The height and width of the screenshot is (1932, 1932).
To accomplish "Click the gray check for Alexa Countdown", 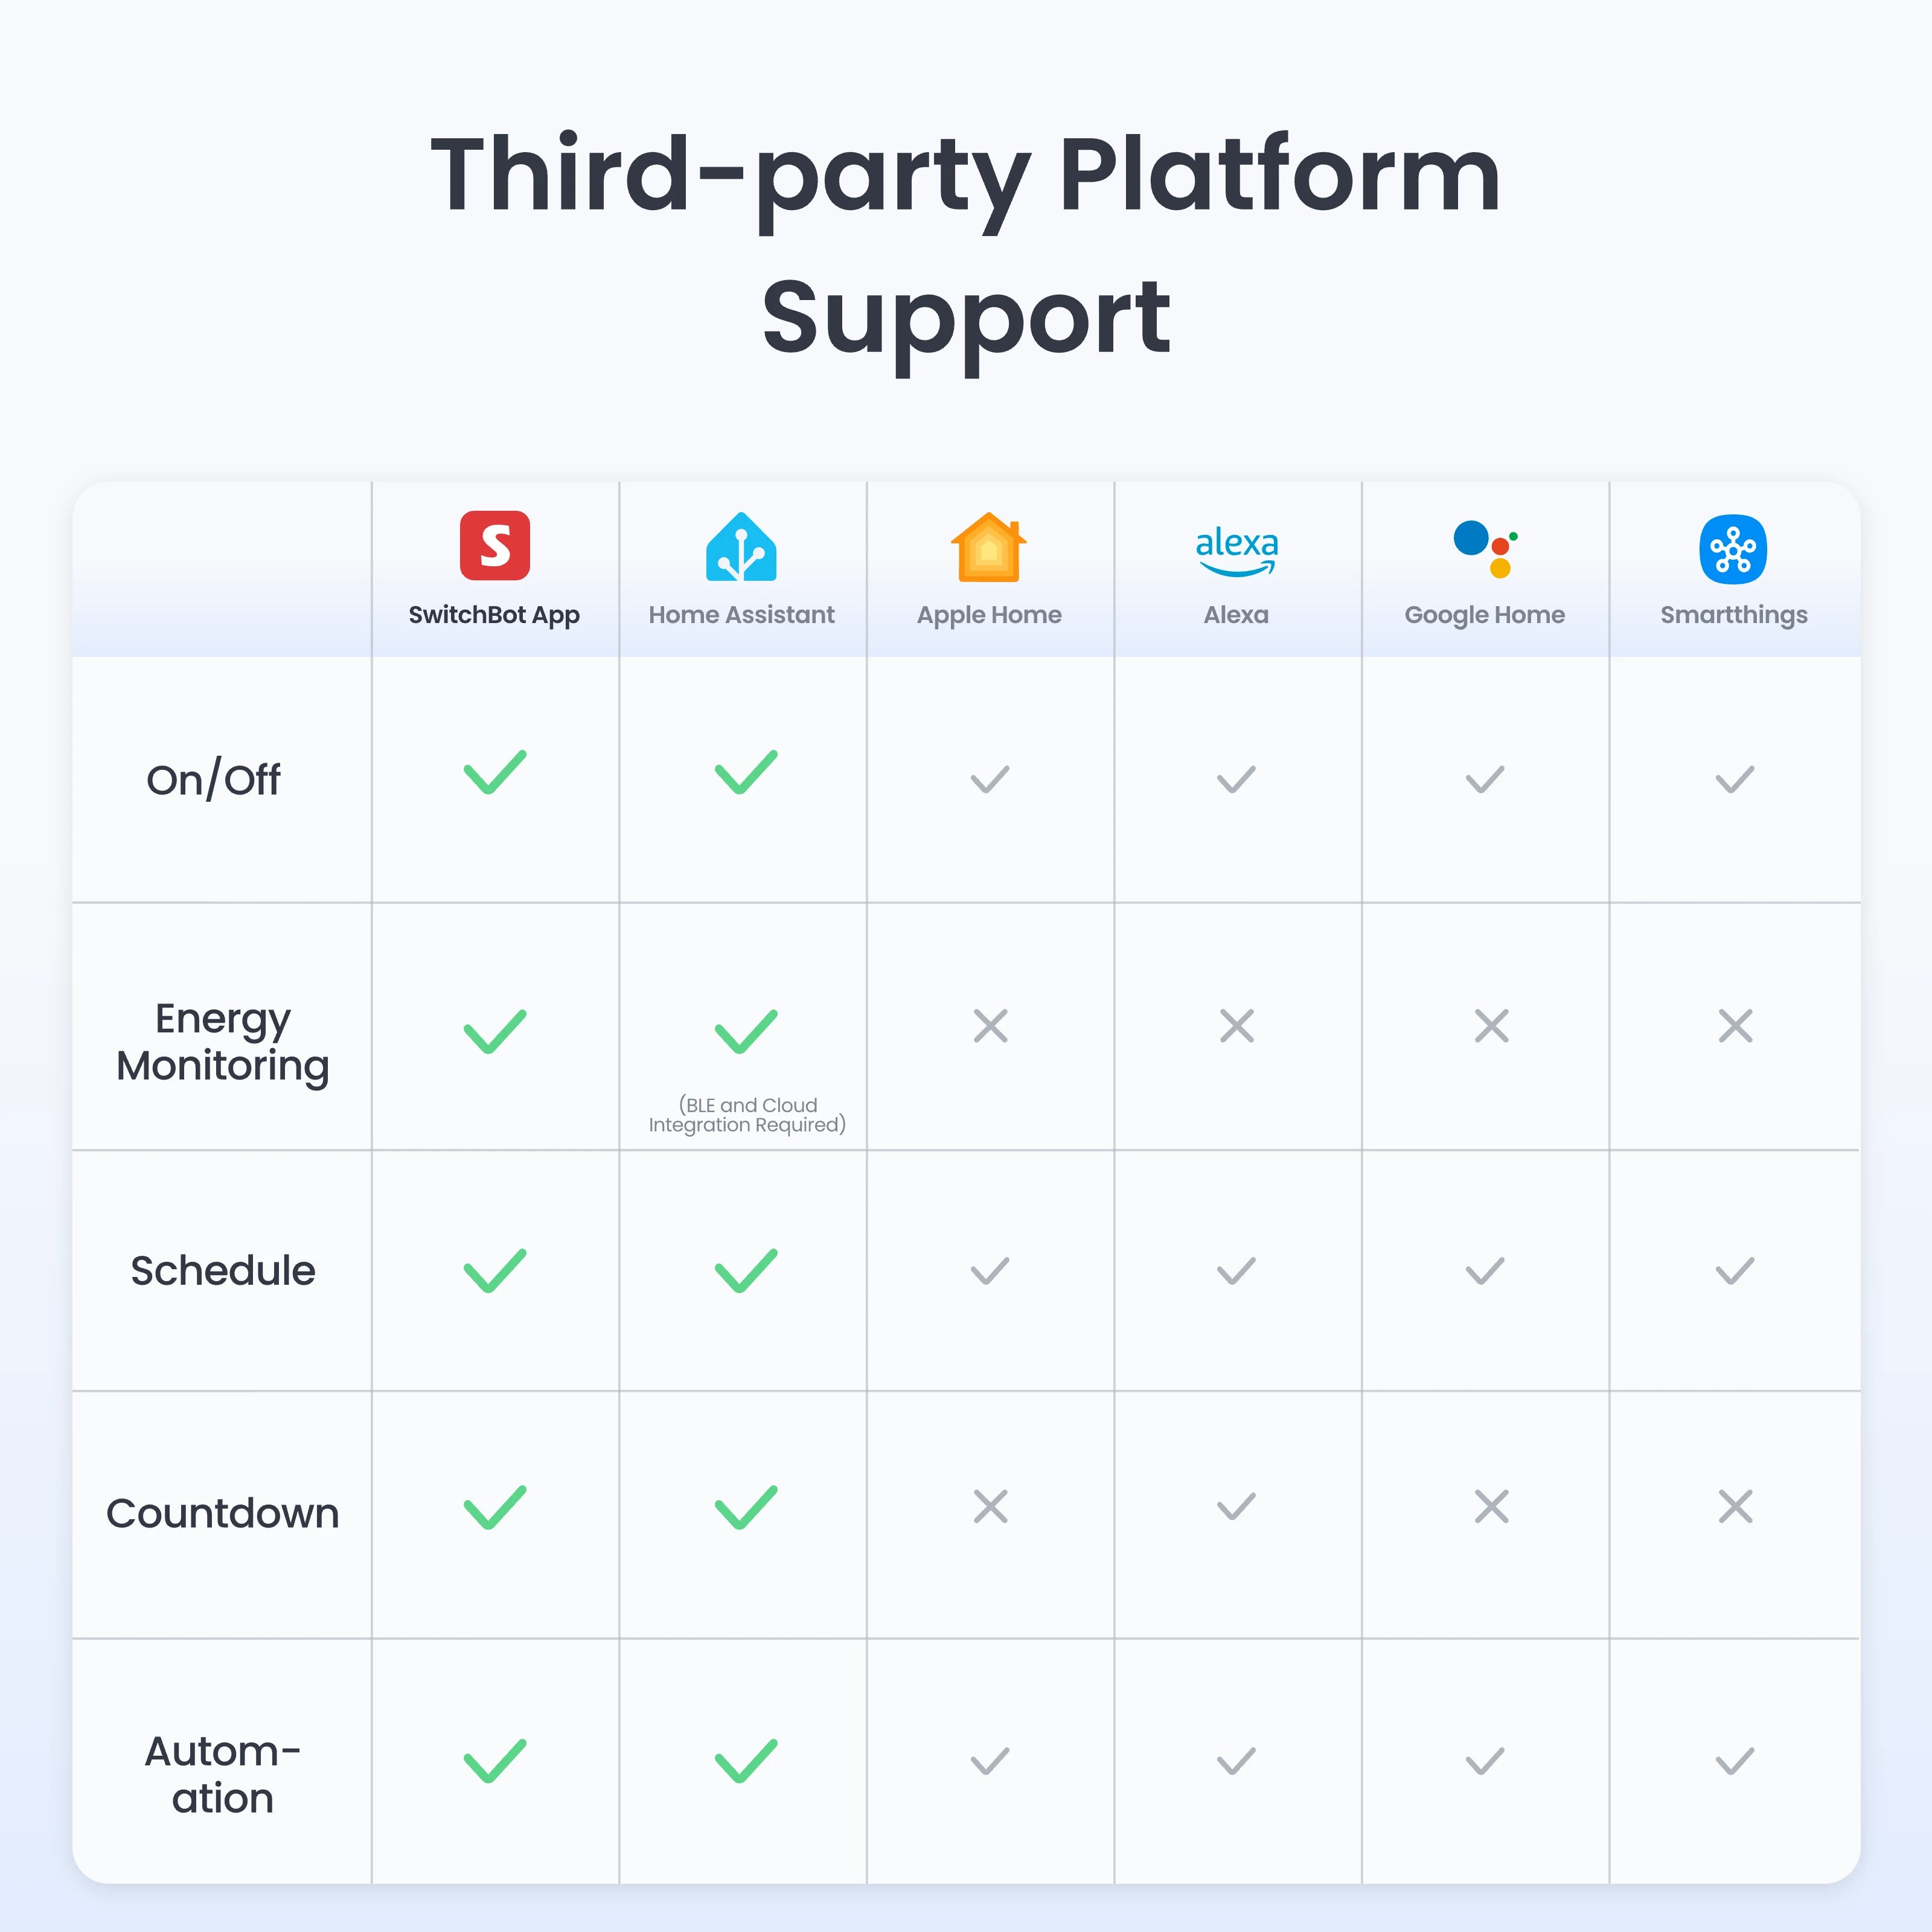I will click(x=1236, y=1506).
